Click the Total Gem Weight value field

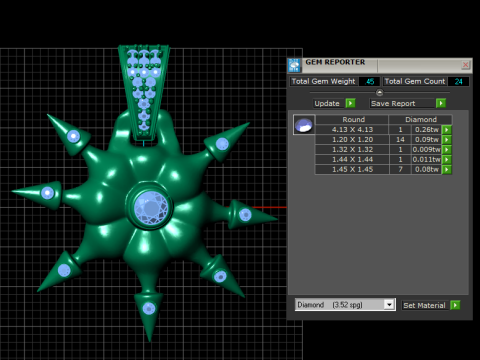pyautogui.click(x=369, y=81)
